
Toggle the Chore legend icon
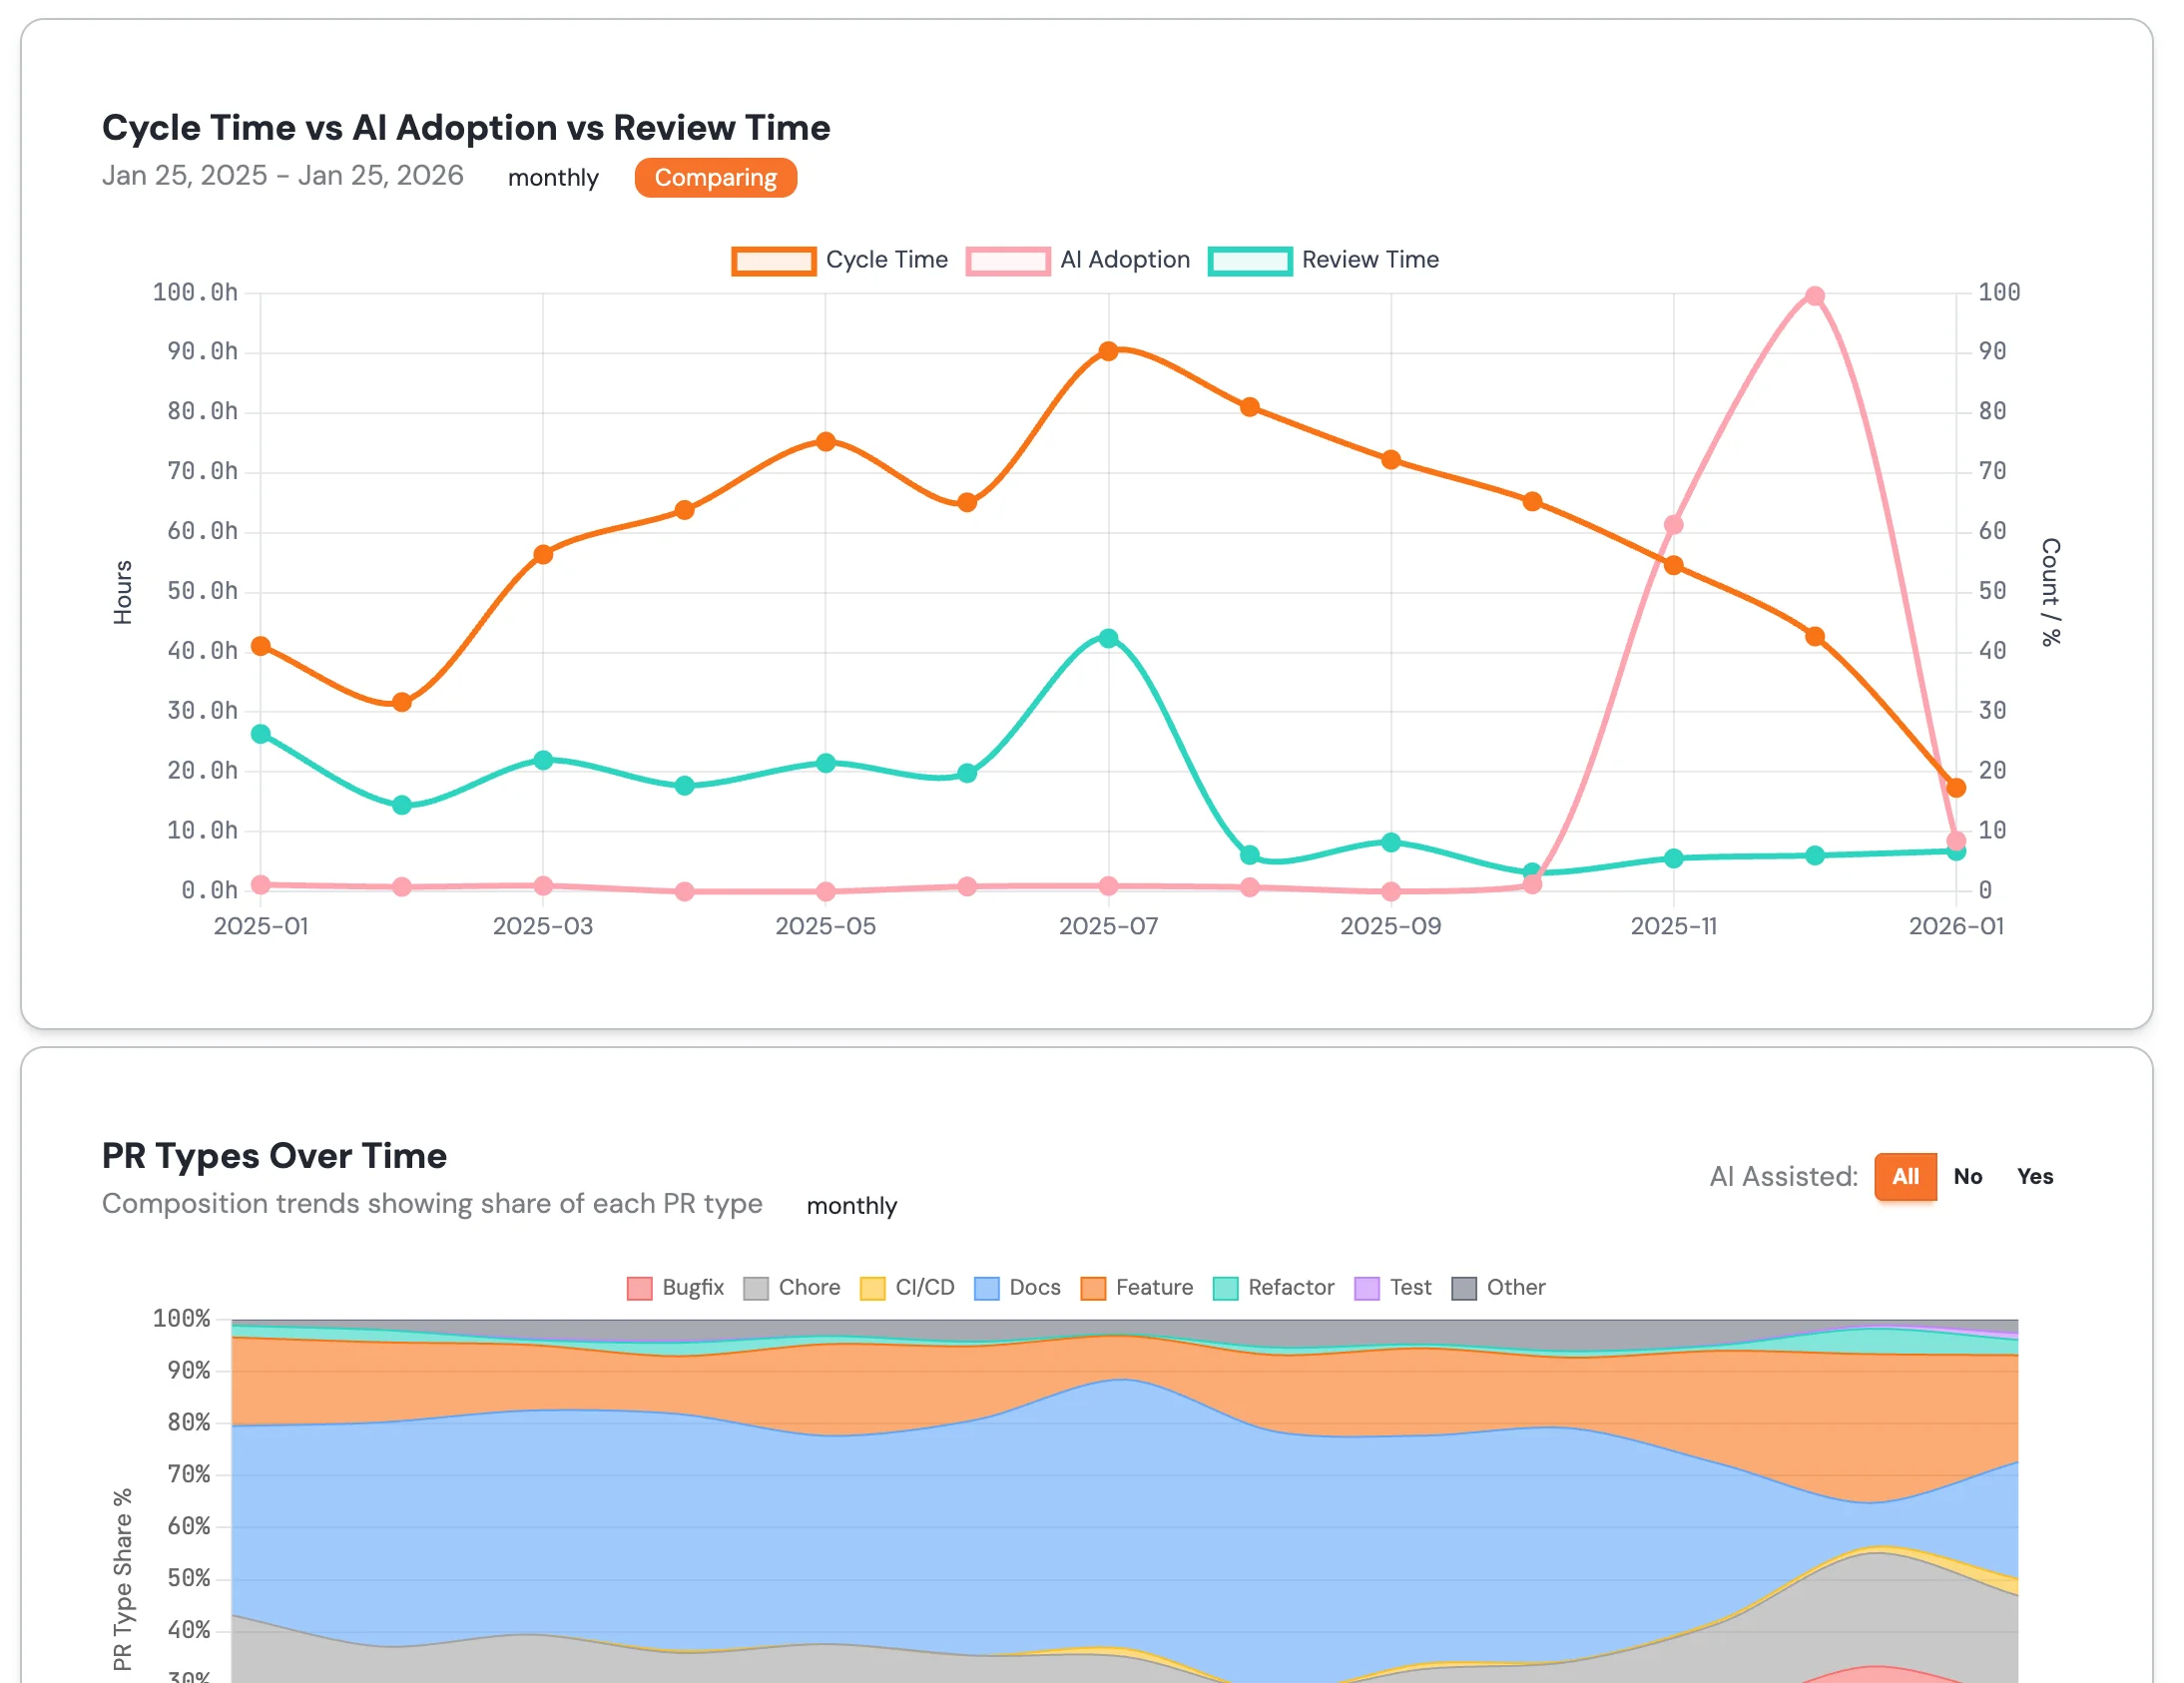point(756,1288)
